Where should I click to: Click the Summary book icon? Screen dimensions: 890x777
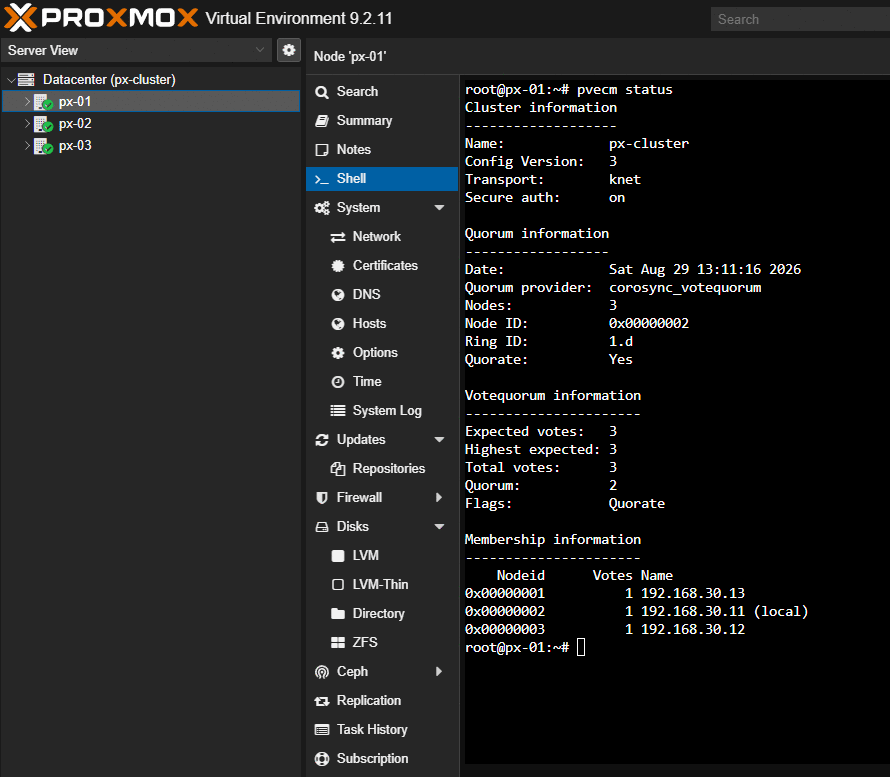(322, 121)
